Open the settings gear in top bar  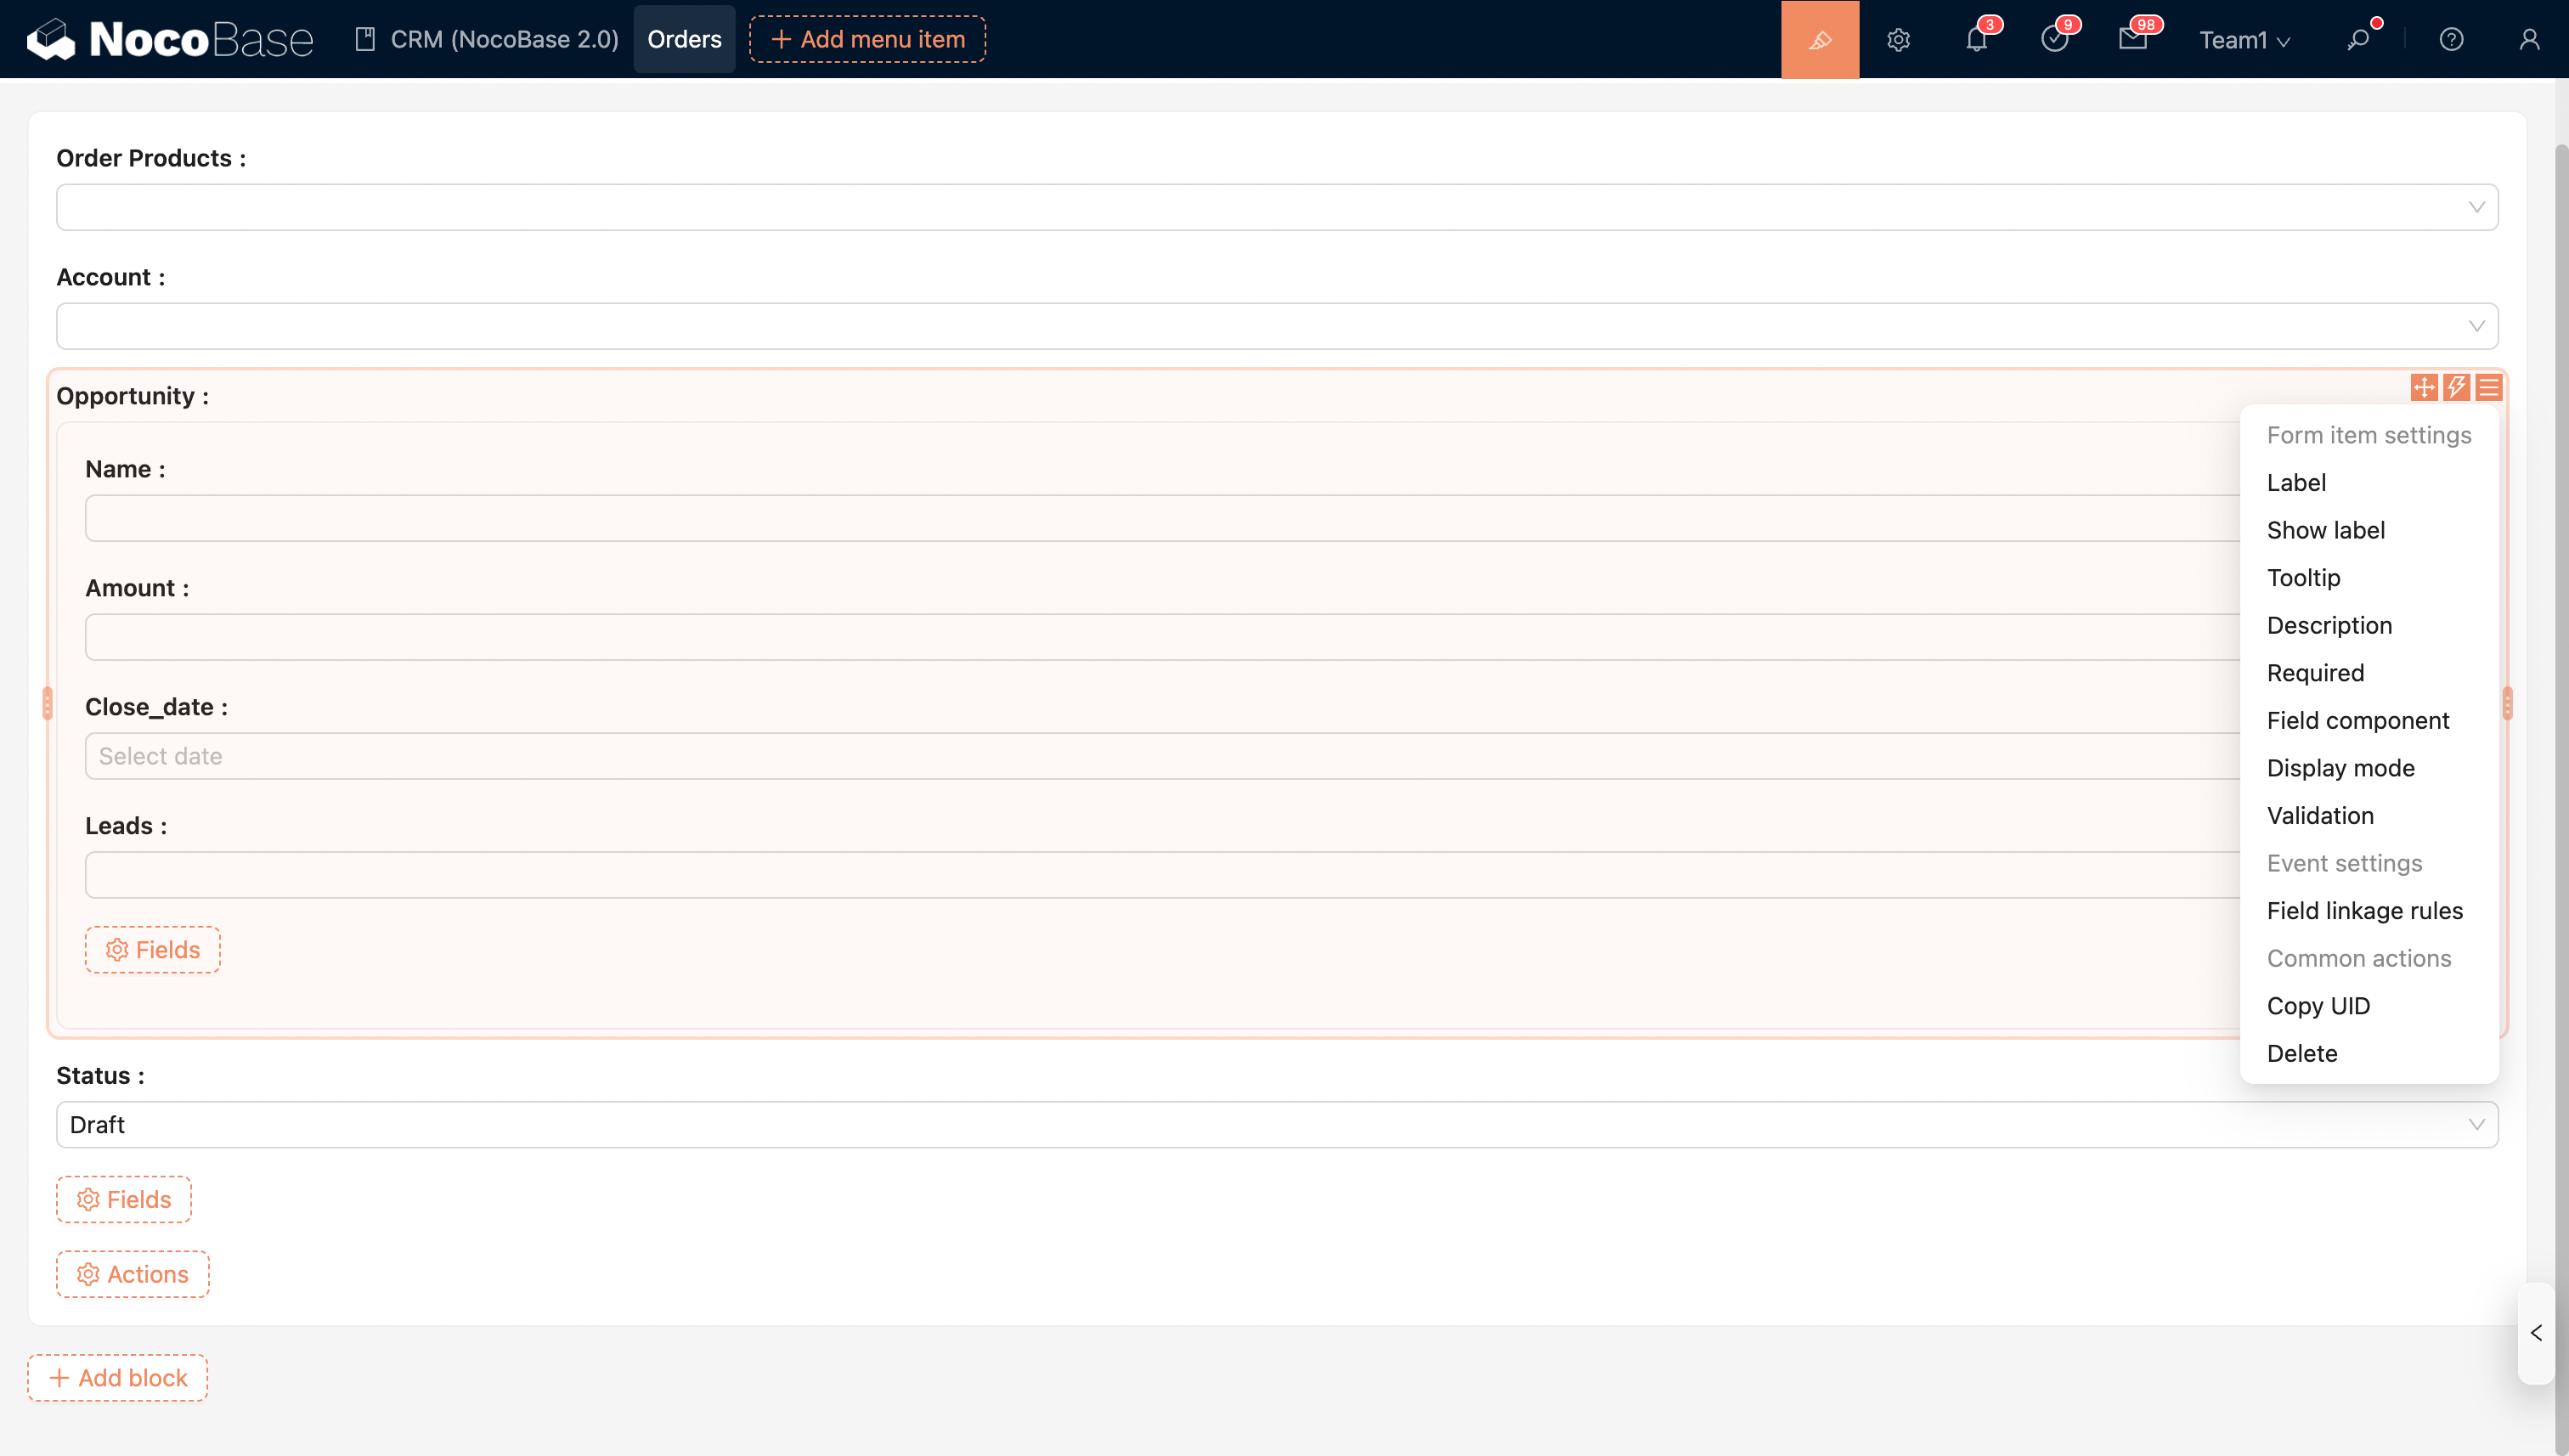(x=1898, y=39)
